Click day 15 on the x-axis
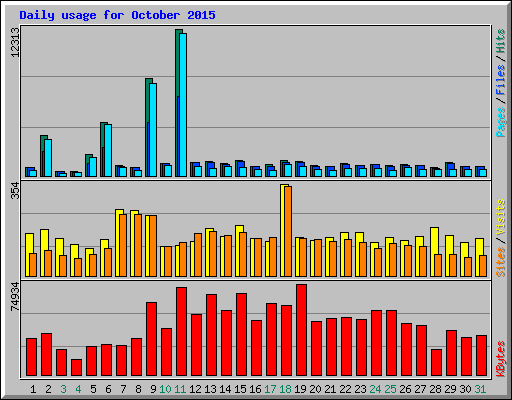512x400 pixels. [x=240, y=389]
